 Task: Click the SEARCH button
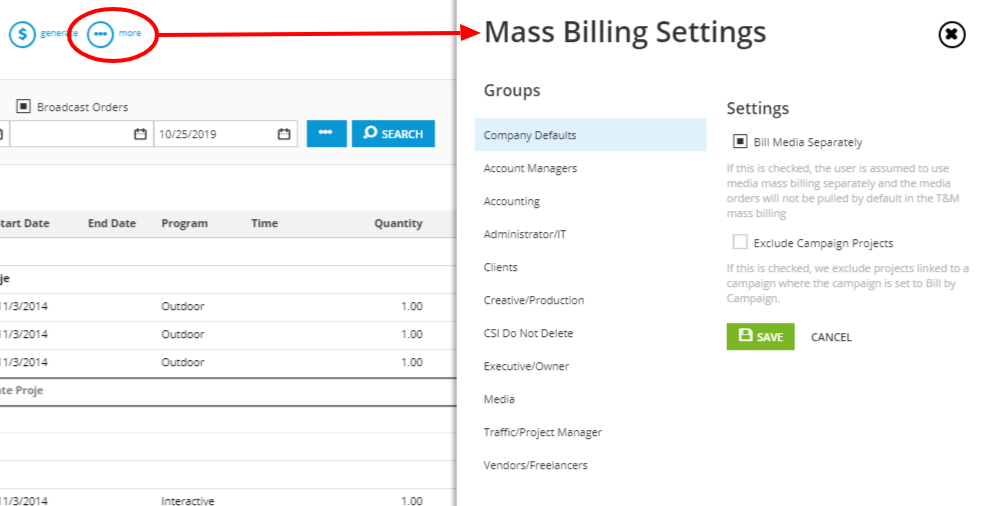[x=393, y=133]
